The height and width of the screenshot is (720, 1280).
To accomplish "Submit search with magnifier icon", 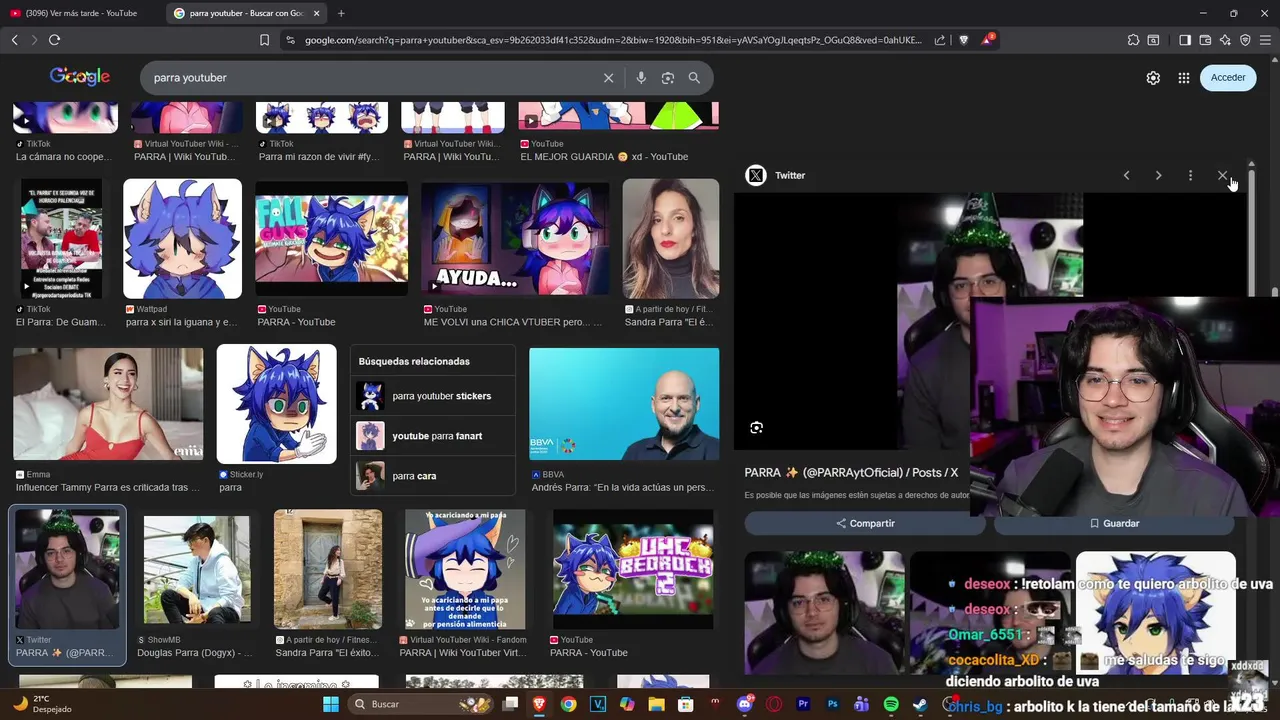I will [694, 78].
